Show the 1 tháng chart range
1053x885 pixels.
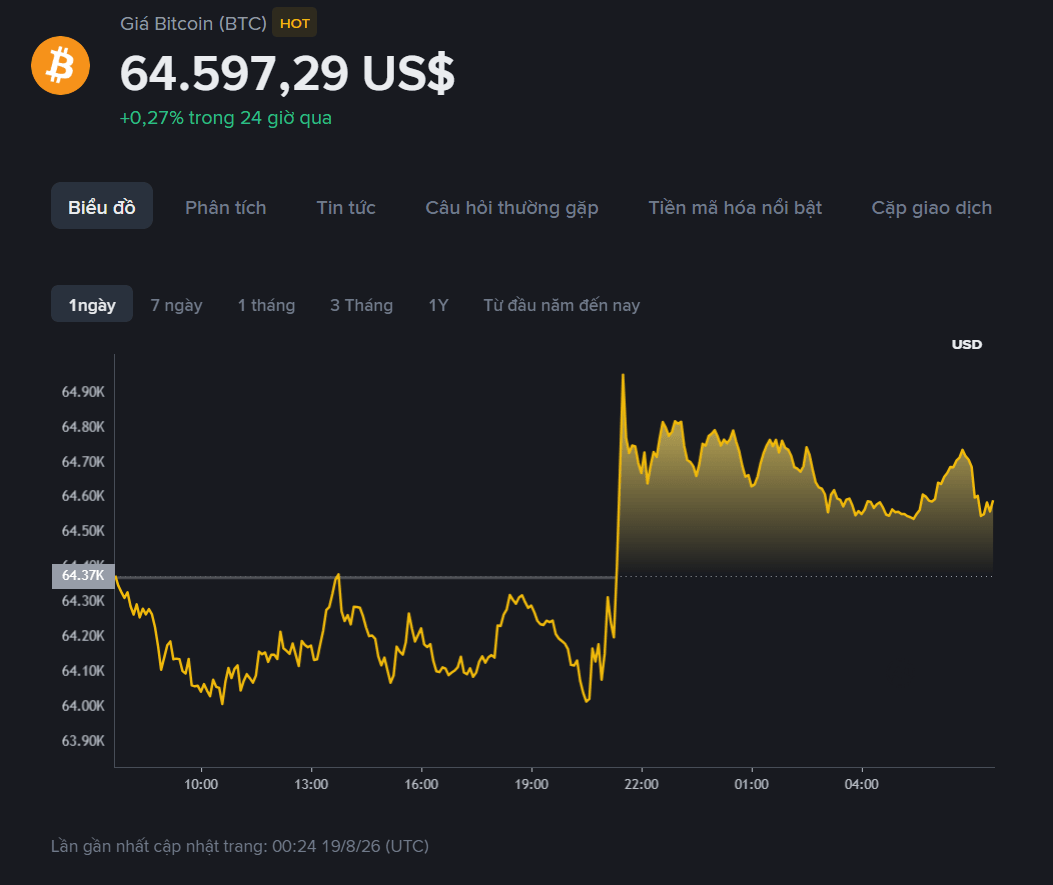point(267,305)
